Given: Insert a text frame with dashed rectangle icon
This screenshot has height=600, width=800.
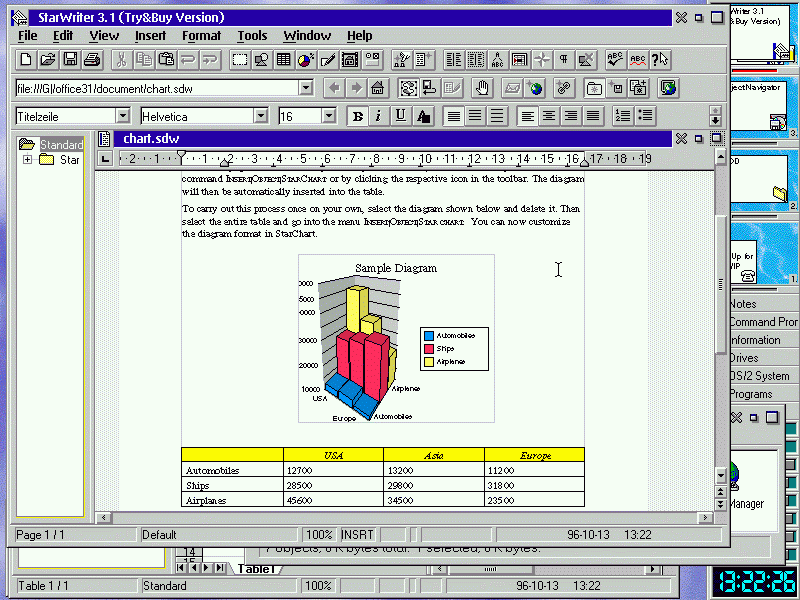Looking at the screenshot, I should 239,60.
